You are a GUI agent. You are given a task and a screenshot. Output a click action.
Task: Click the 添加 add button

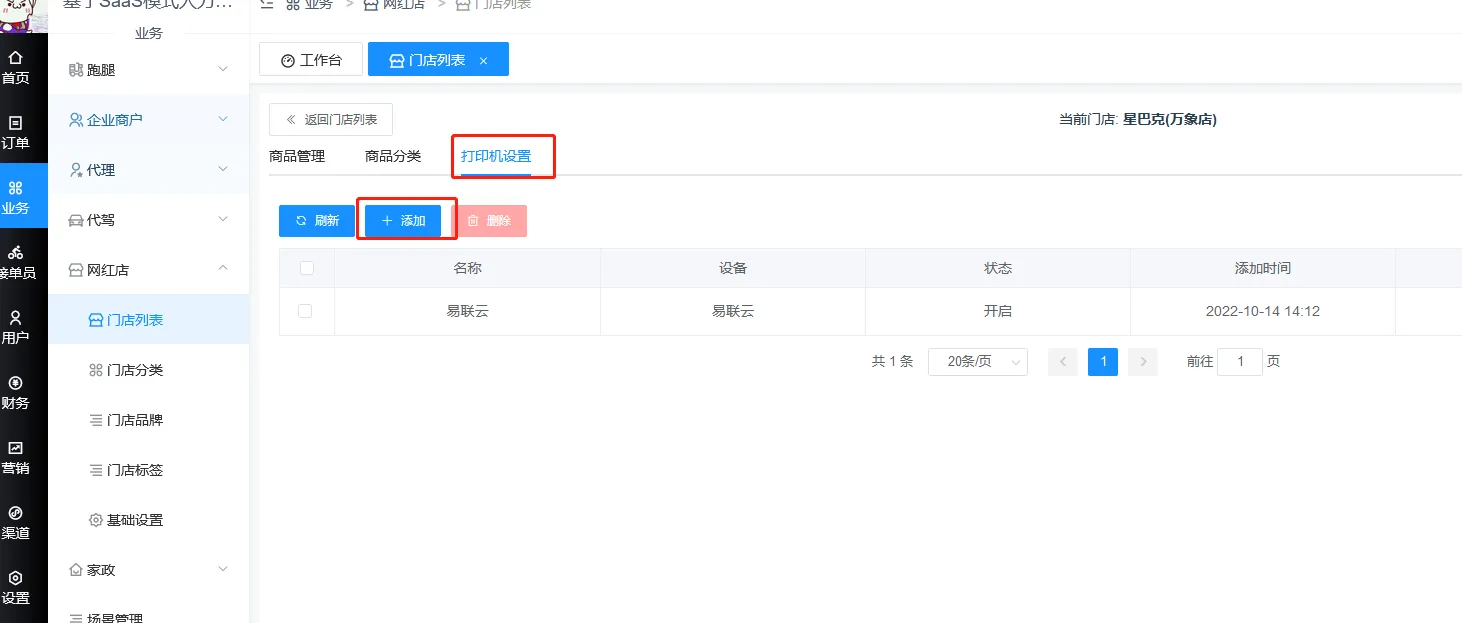[x=403, y=221]
